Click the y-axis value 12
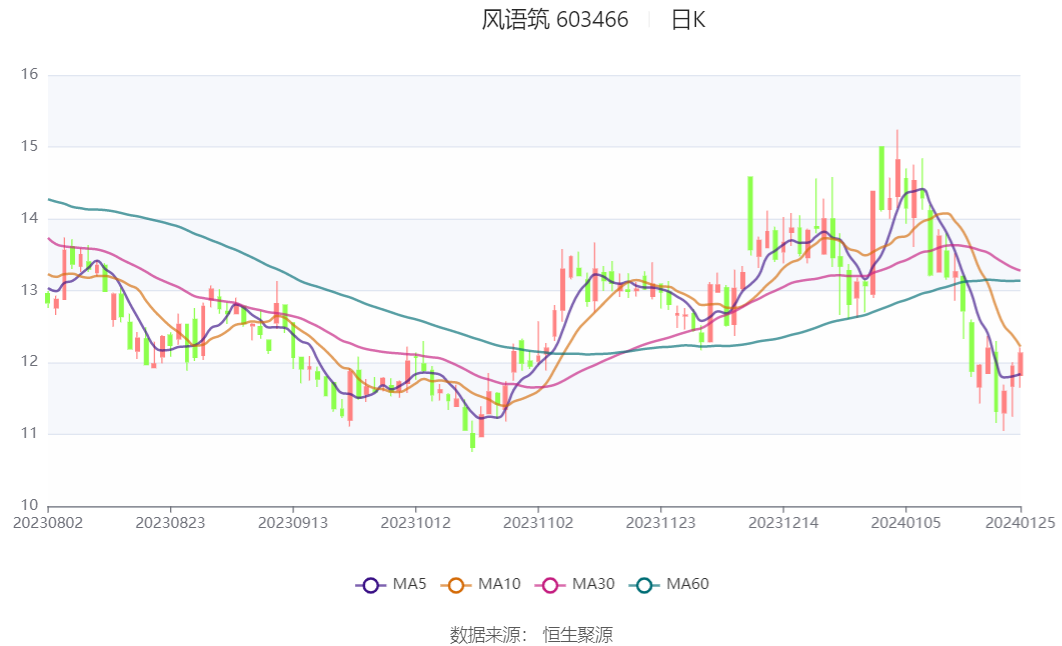This screenshot has height=646, width=1062. pos(29,361)
